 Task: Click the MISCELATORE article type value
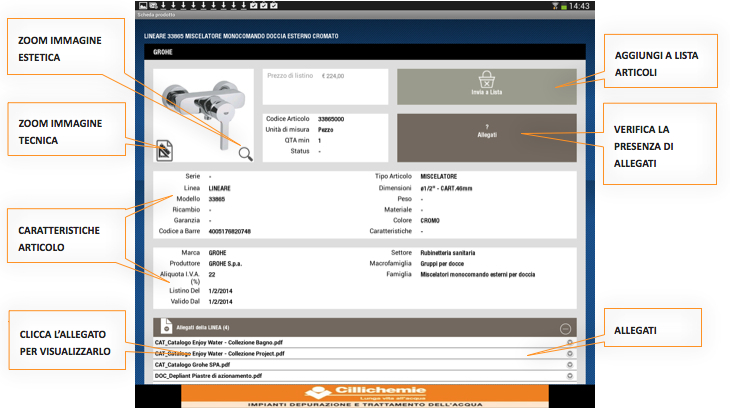pyautogui.click(x=439, y=177)
